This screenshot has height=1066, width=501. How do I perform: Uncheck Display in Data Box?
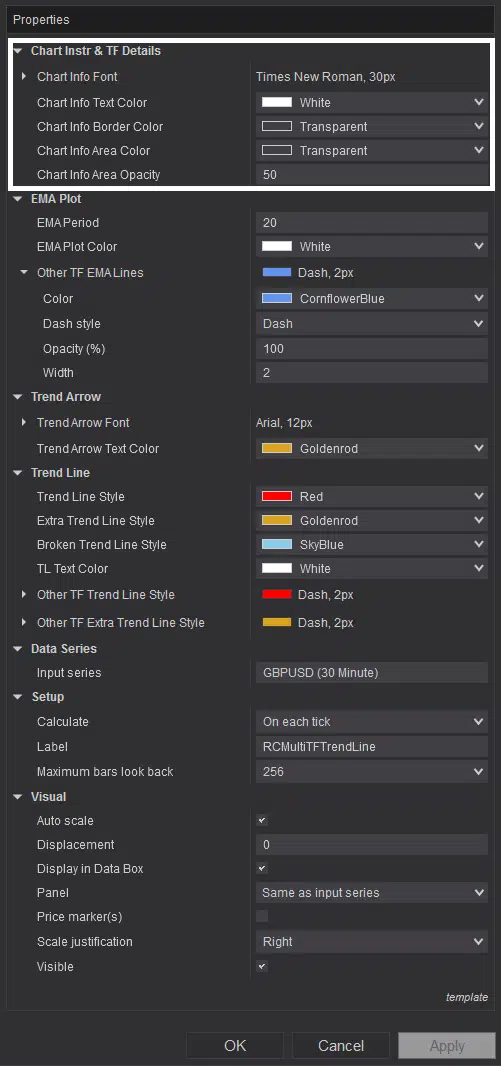(262, 869)
